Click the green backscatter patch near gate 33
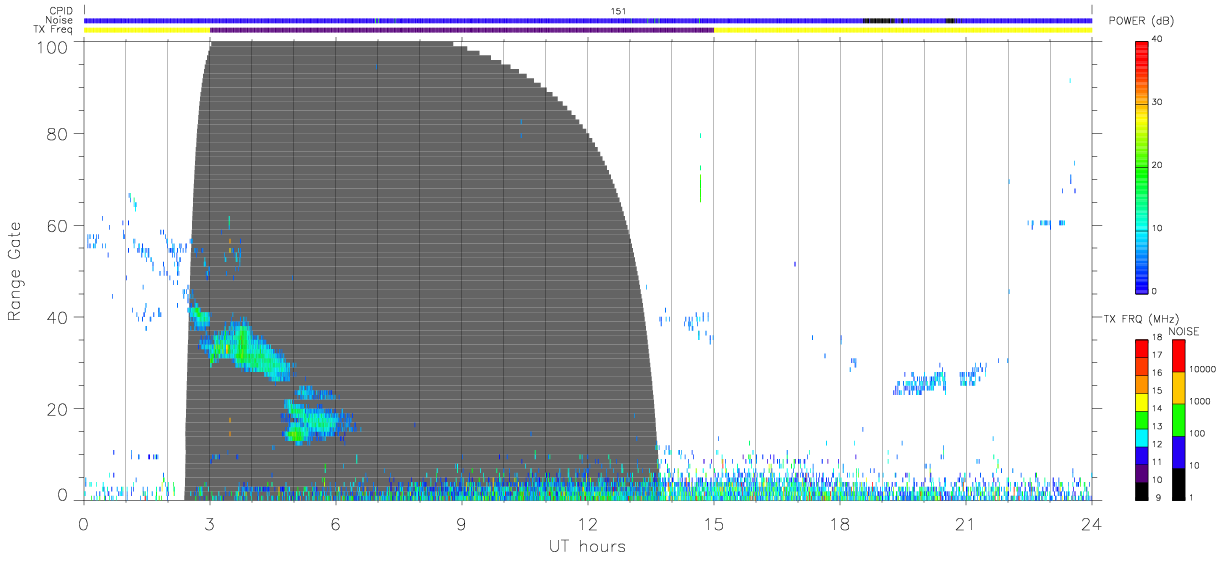1228x567 pixels. point(243,348)
